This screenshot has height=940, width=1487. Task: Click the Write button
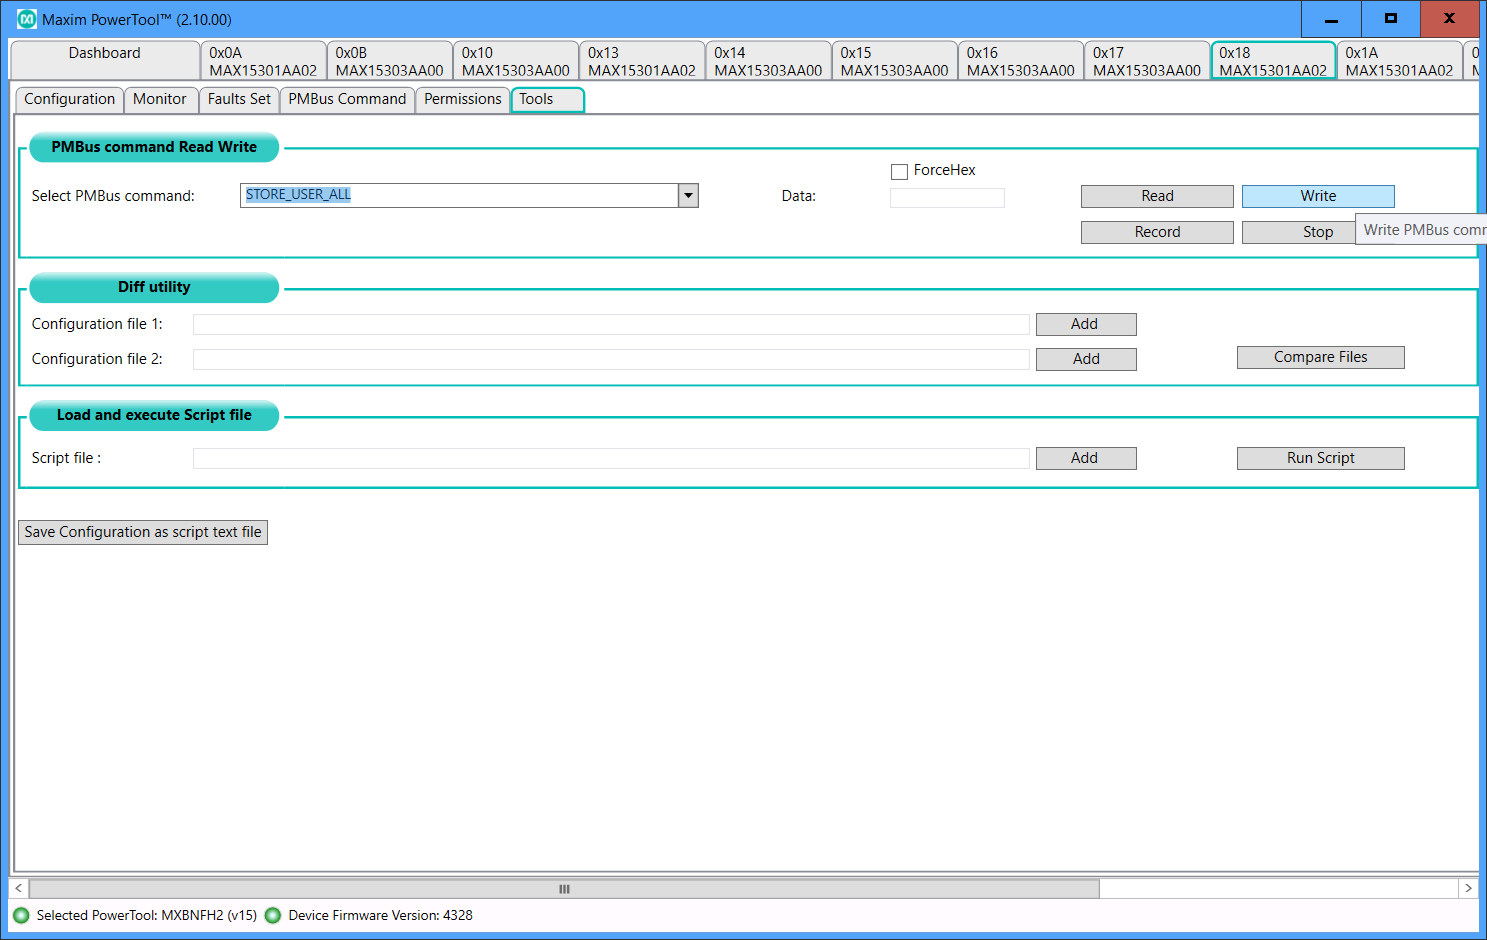pyautogui.click(x=1318, y=196)
